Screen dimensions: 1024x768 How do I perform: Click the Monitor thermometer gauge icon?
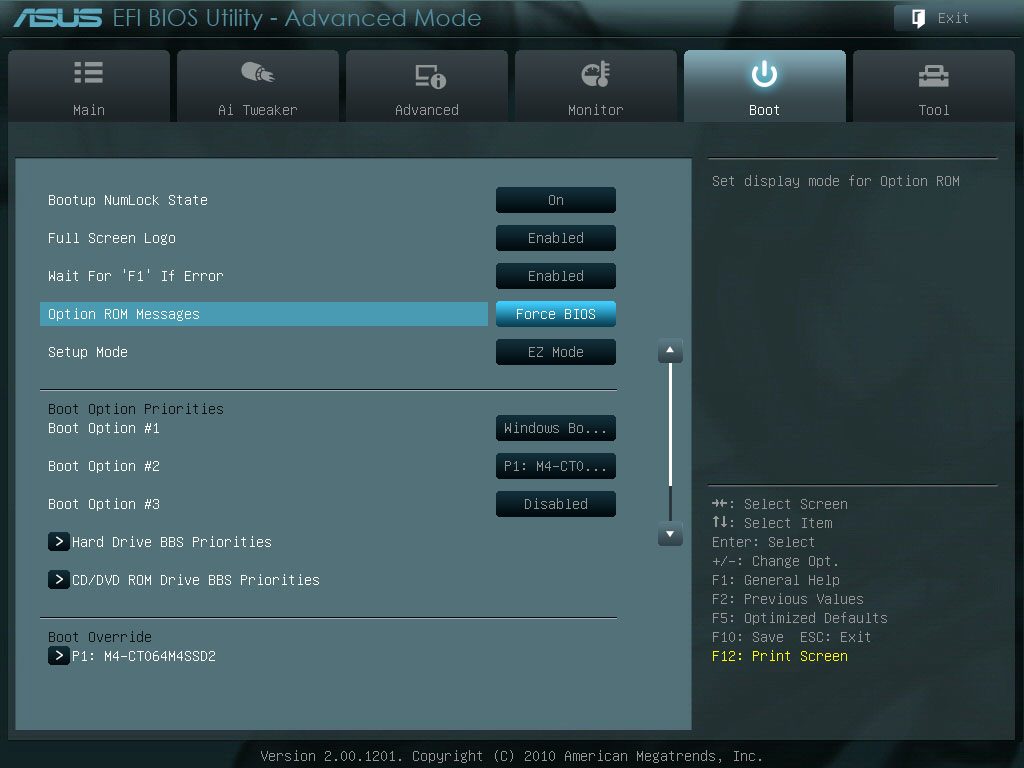click(x=596, y=74)
